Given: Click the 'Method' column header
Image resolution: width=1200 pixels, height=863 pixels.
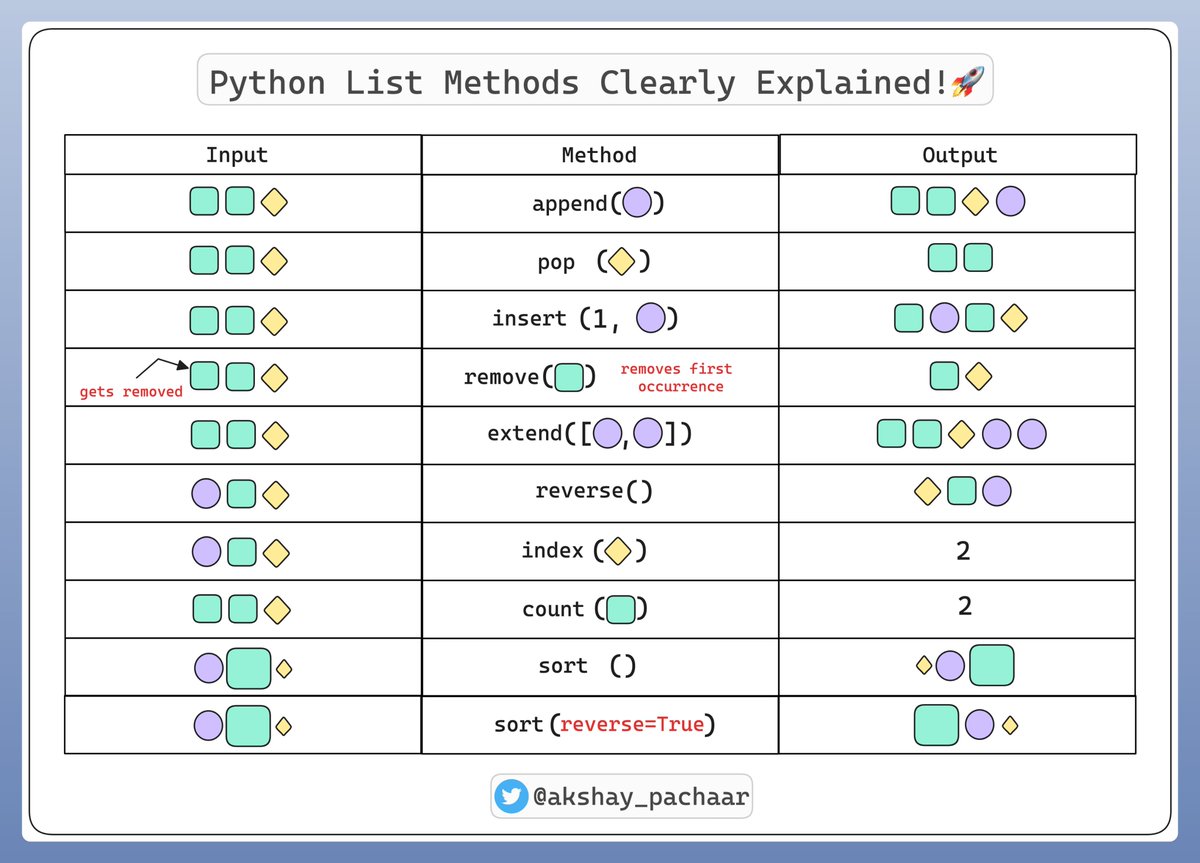Looking at the screenshot, I should point(599,155).
